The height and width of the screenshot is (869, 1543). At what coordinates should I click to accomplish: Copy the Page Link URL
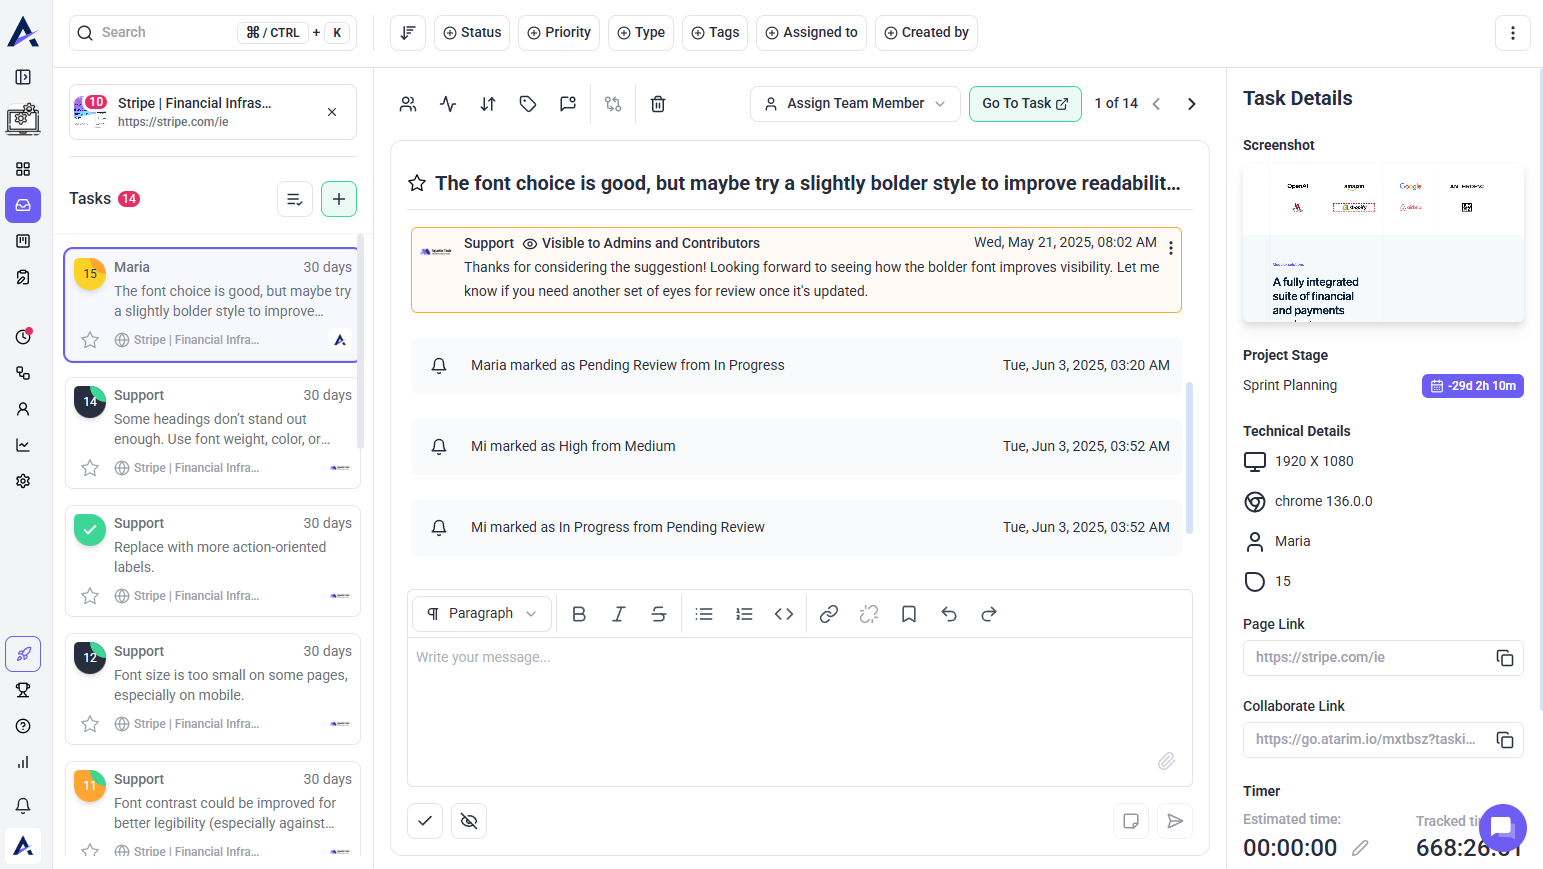click(x=1504, y=658)
